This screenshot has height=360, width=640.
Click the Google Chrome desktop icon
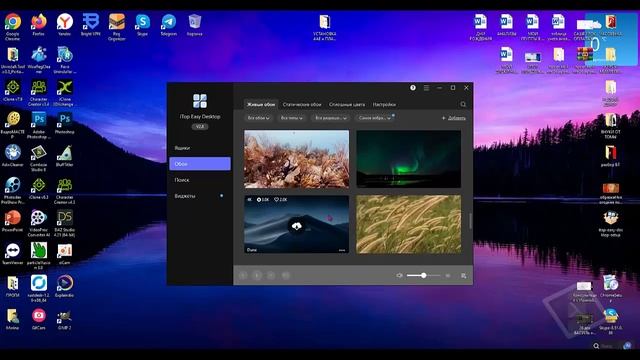tap(13, 27)
